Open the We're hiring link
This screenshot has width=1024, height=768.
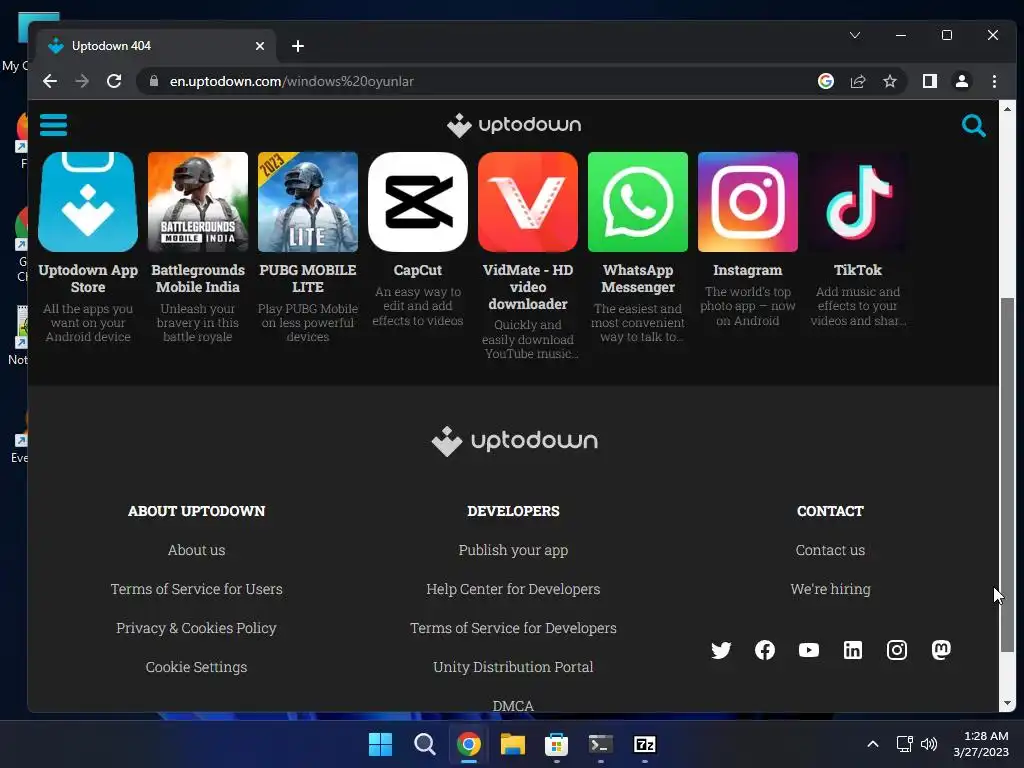[x=830, y=589]
